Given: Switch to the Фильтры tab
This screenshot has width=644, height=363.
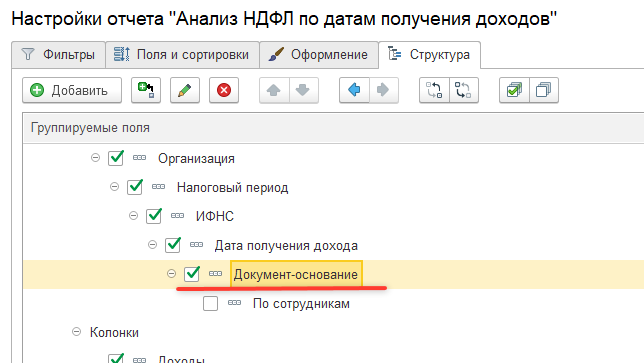Looking at the screenshot, I should [59, 55].
